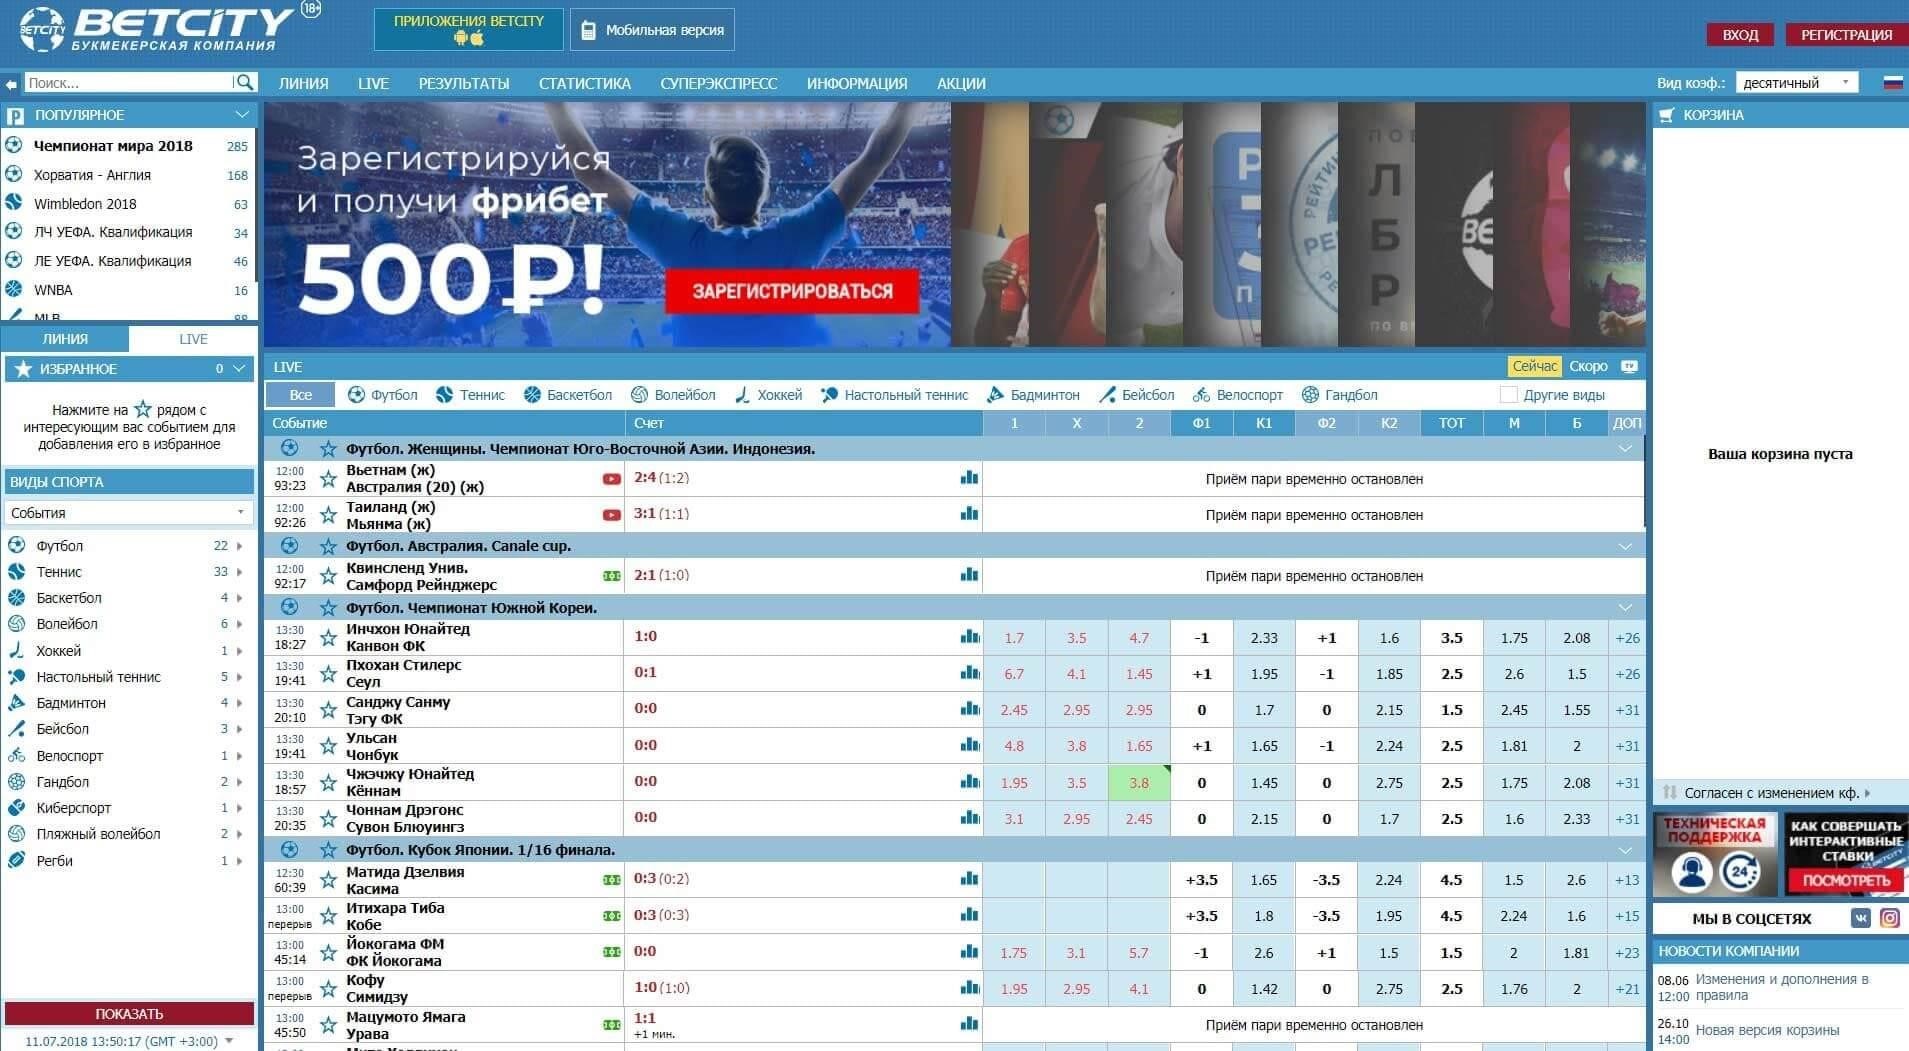Select Баскетбол filter in live sports bar
The height and width of the screenshot is (1051, 1909).
tap(568, 395)
